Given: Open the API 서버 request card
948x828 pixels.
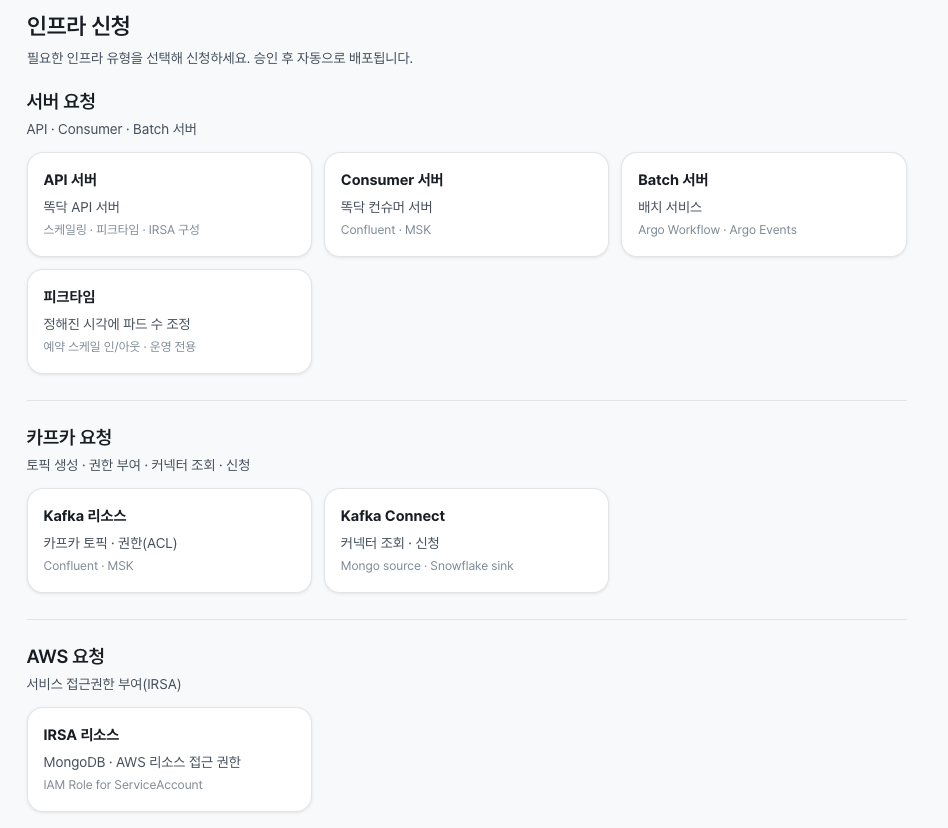Looking at the screenshot, I should point(169,204).
